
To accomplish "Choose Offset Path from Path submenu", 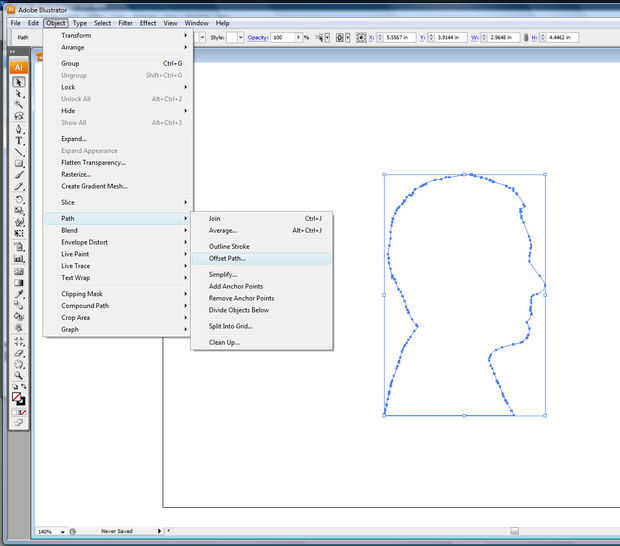I will pos(227,258).
